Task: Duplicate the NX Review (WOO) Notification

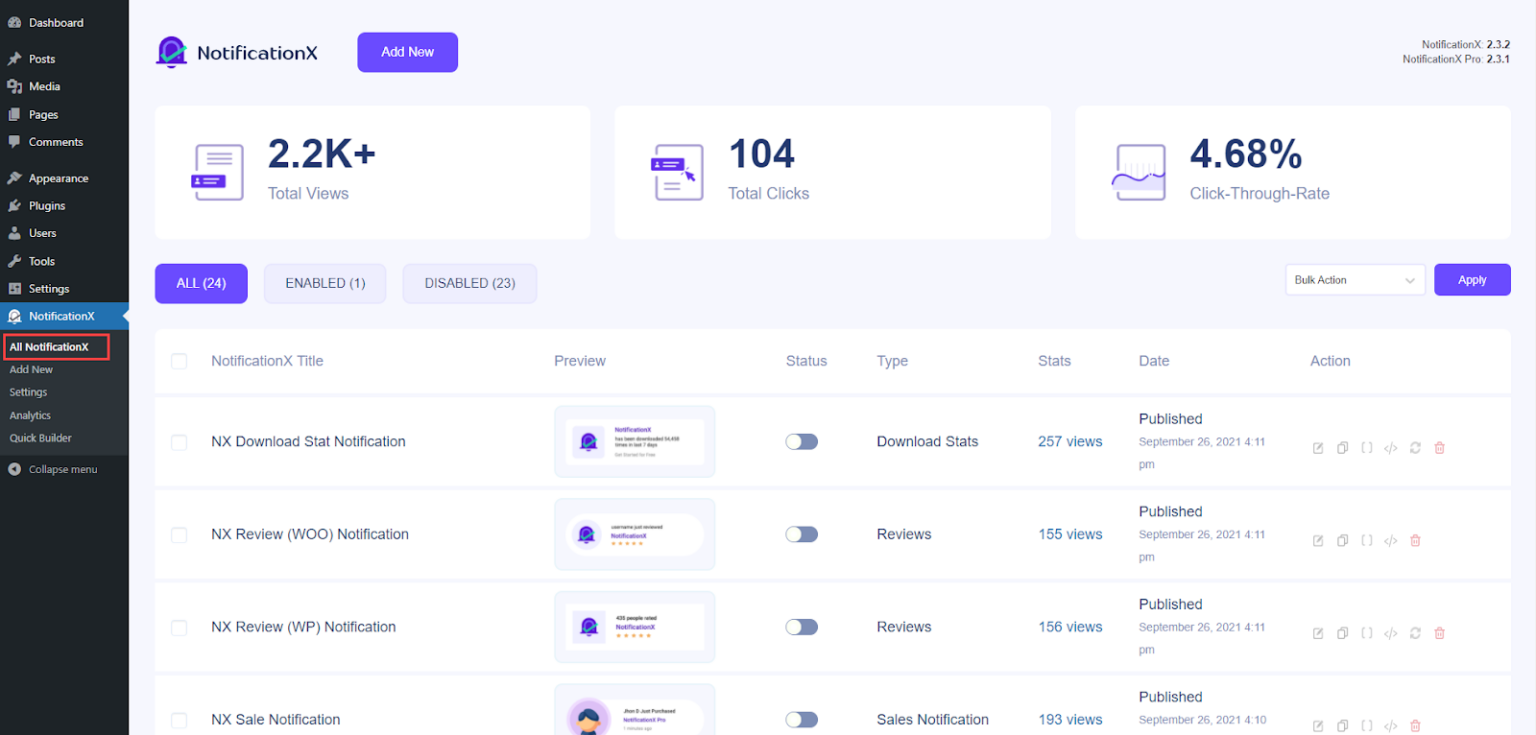Action: pos(1342,540)
